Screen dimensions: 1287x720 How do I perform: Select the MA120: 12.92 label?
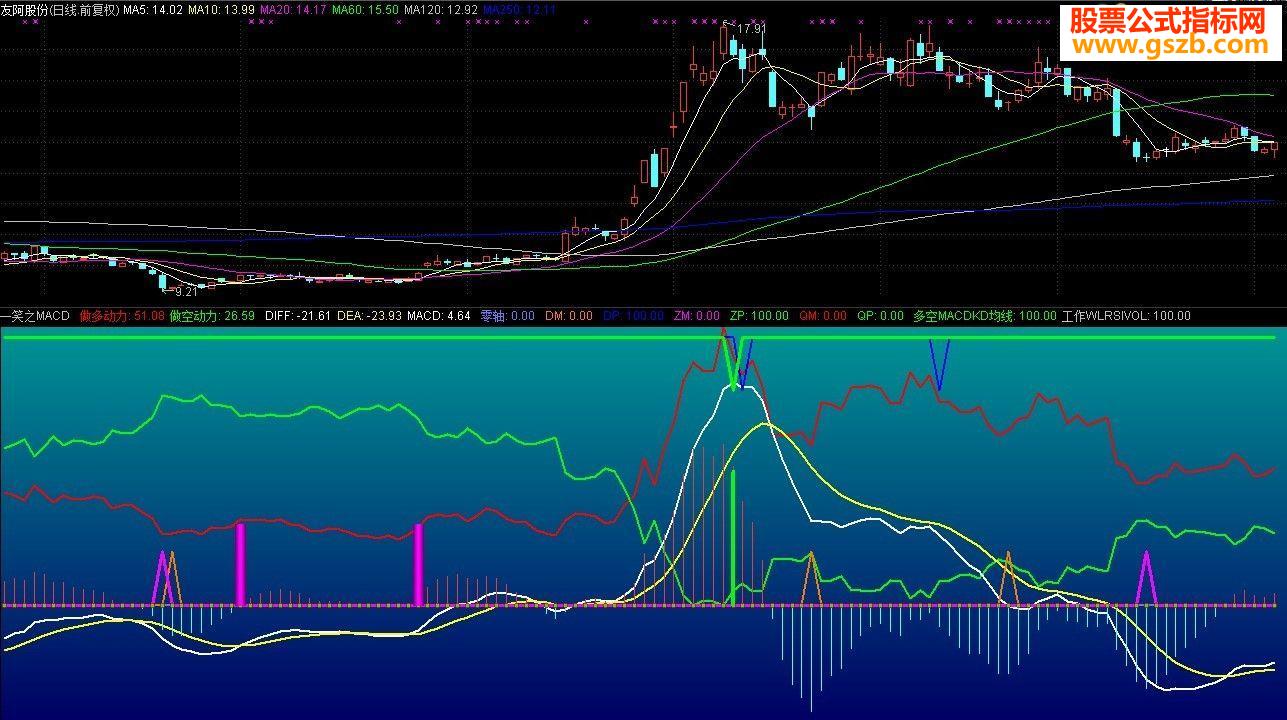click(x=440, y=9)
